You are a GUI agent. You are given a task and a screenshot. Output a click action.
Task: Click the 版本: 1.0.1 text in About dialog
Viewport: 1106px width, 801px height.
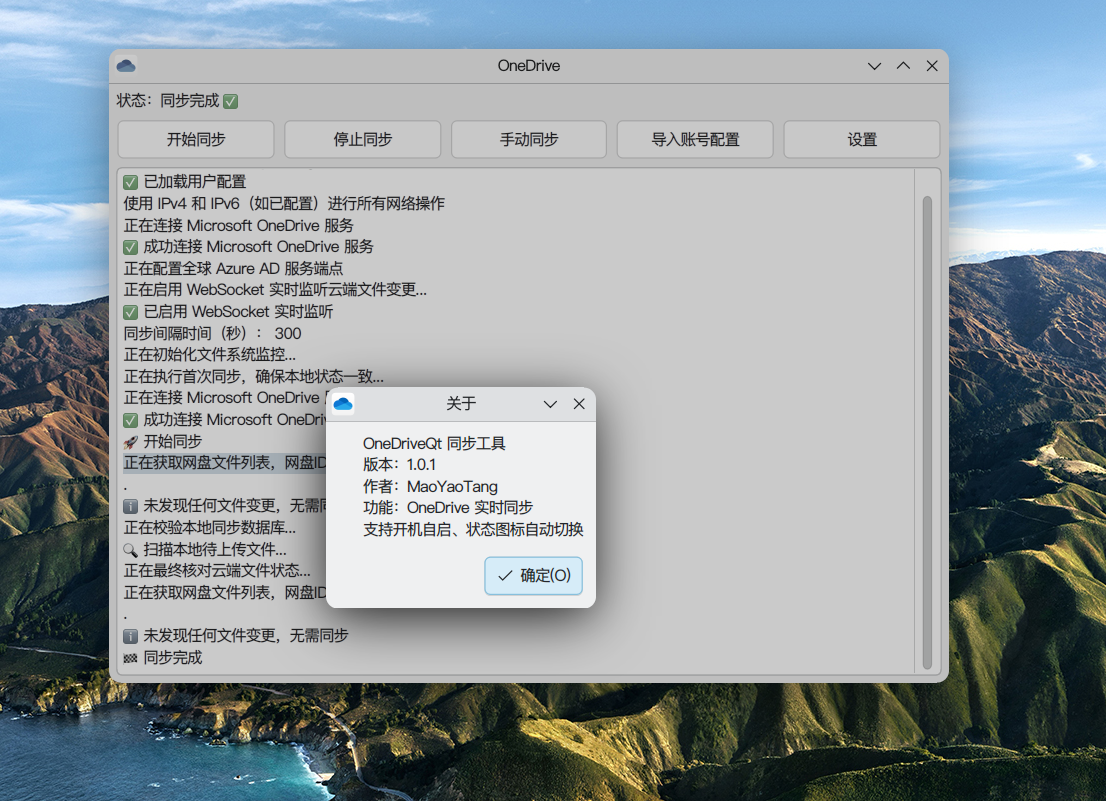[399, 465]
